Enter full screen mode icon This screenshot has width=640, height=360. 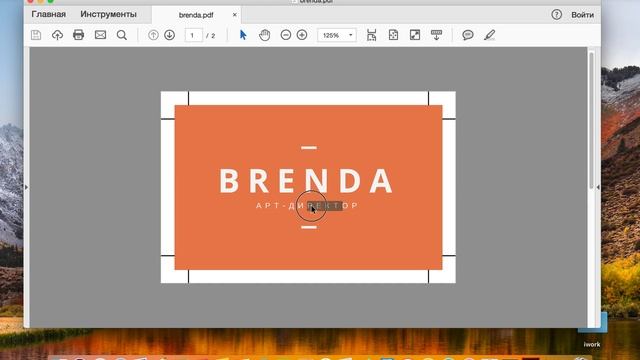click(415, 35)
